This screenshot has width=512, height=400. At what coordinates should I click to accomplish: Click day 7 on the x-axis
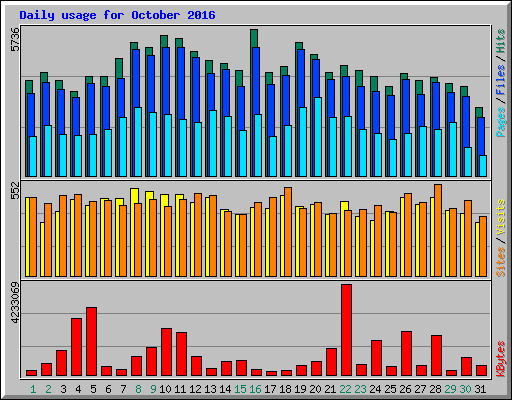123,389
